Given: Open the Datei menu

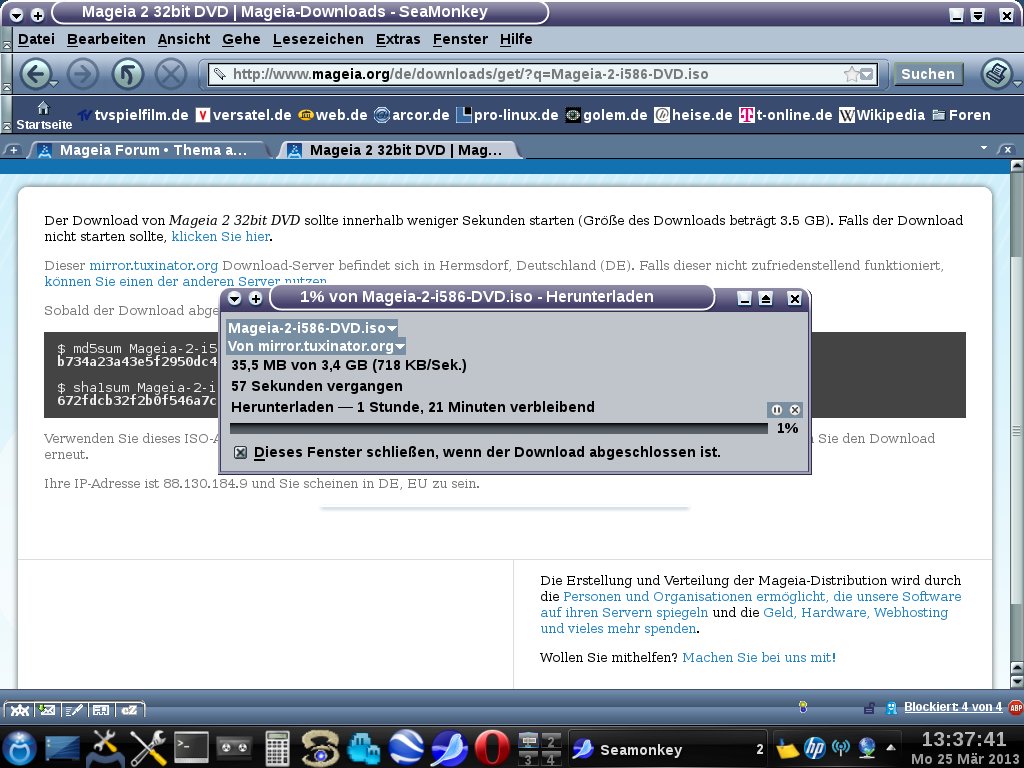Looking at the screenshot, I should [x=37, y=39].
